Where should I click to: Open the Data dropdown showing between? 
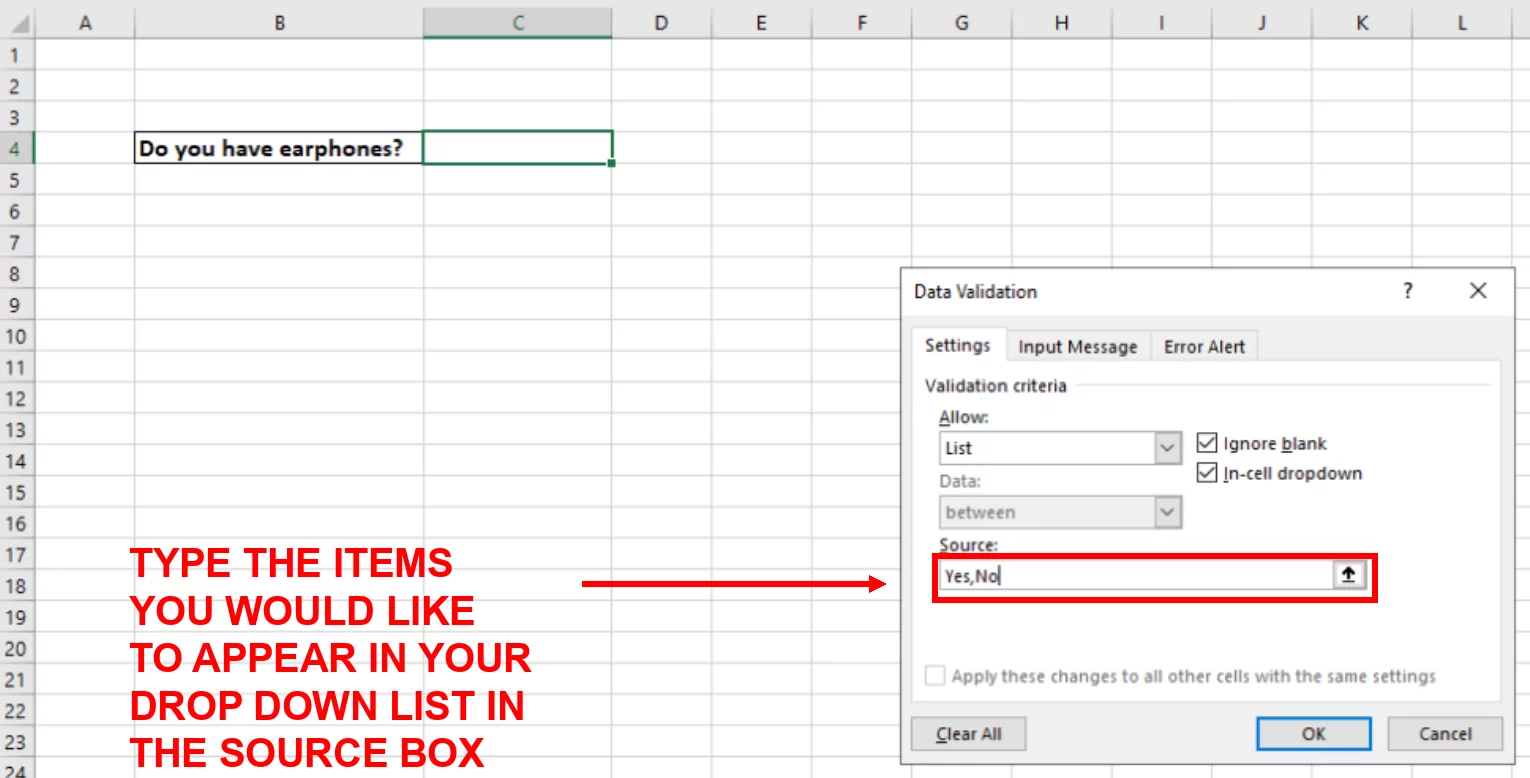pos(1167,512)
